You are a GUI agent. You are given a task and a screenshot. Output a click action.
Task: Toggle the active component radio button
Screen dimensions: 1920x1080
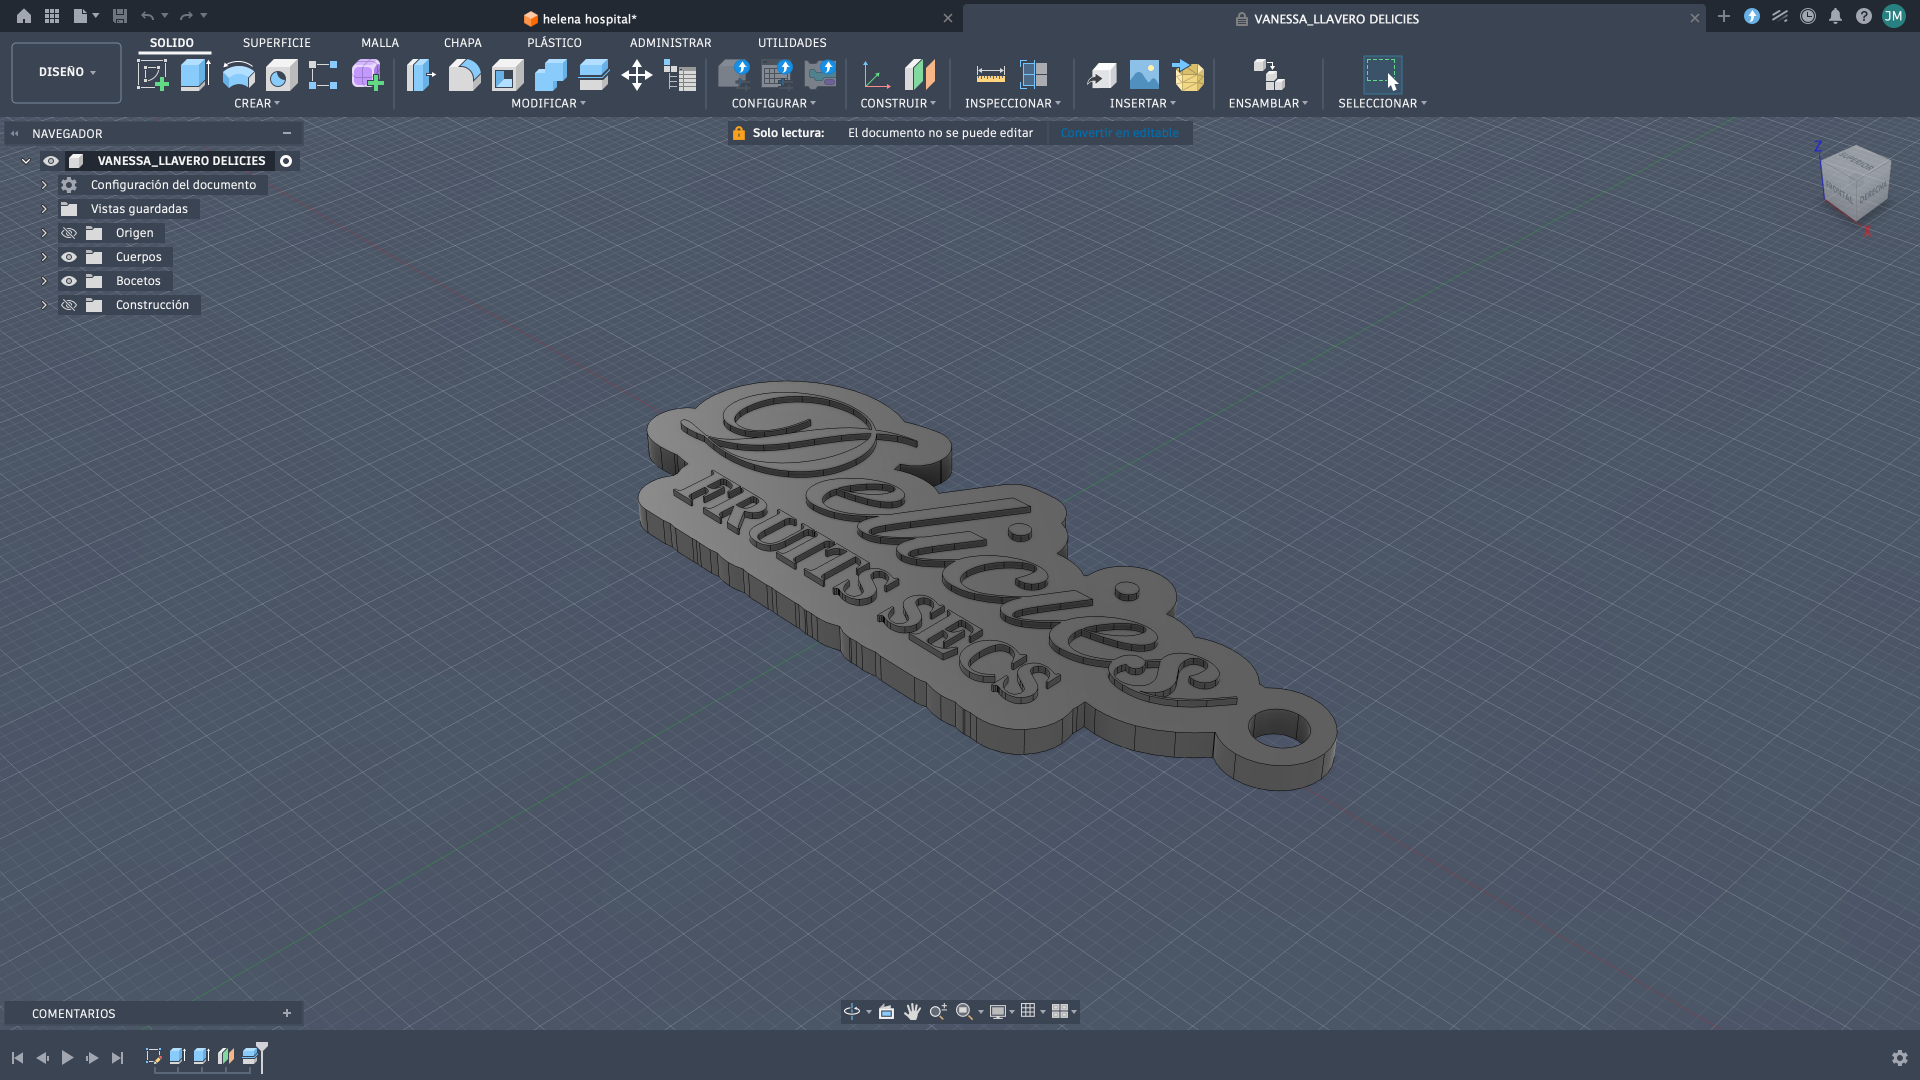(286, 161)
